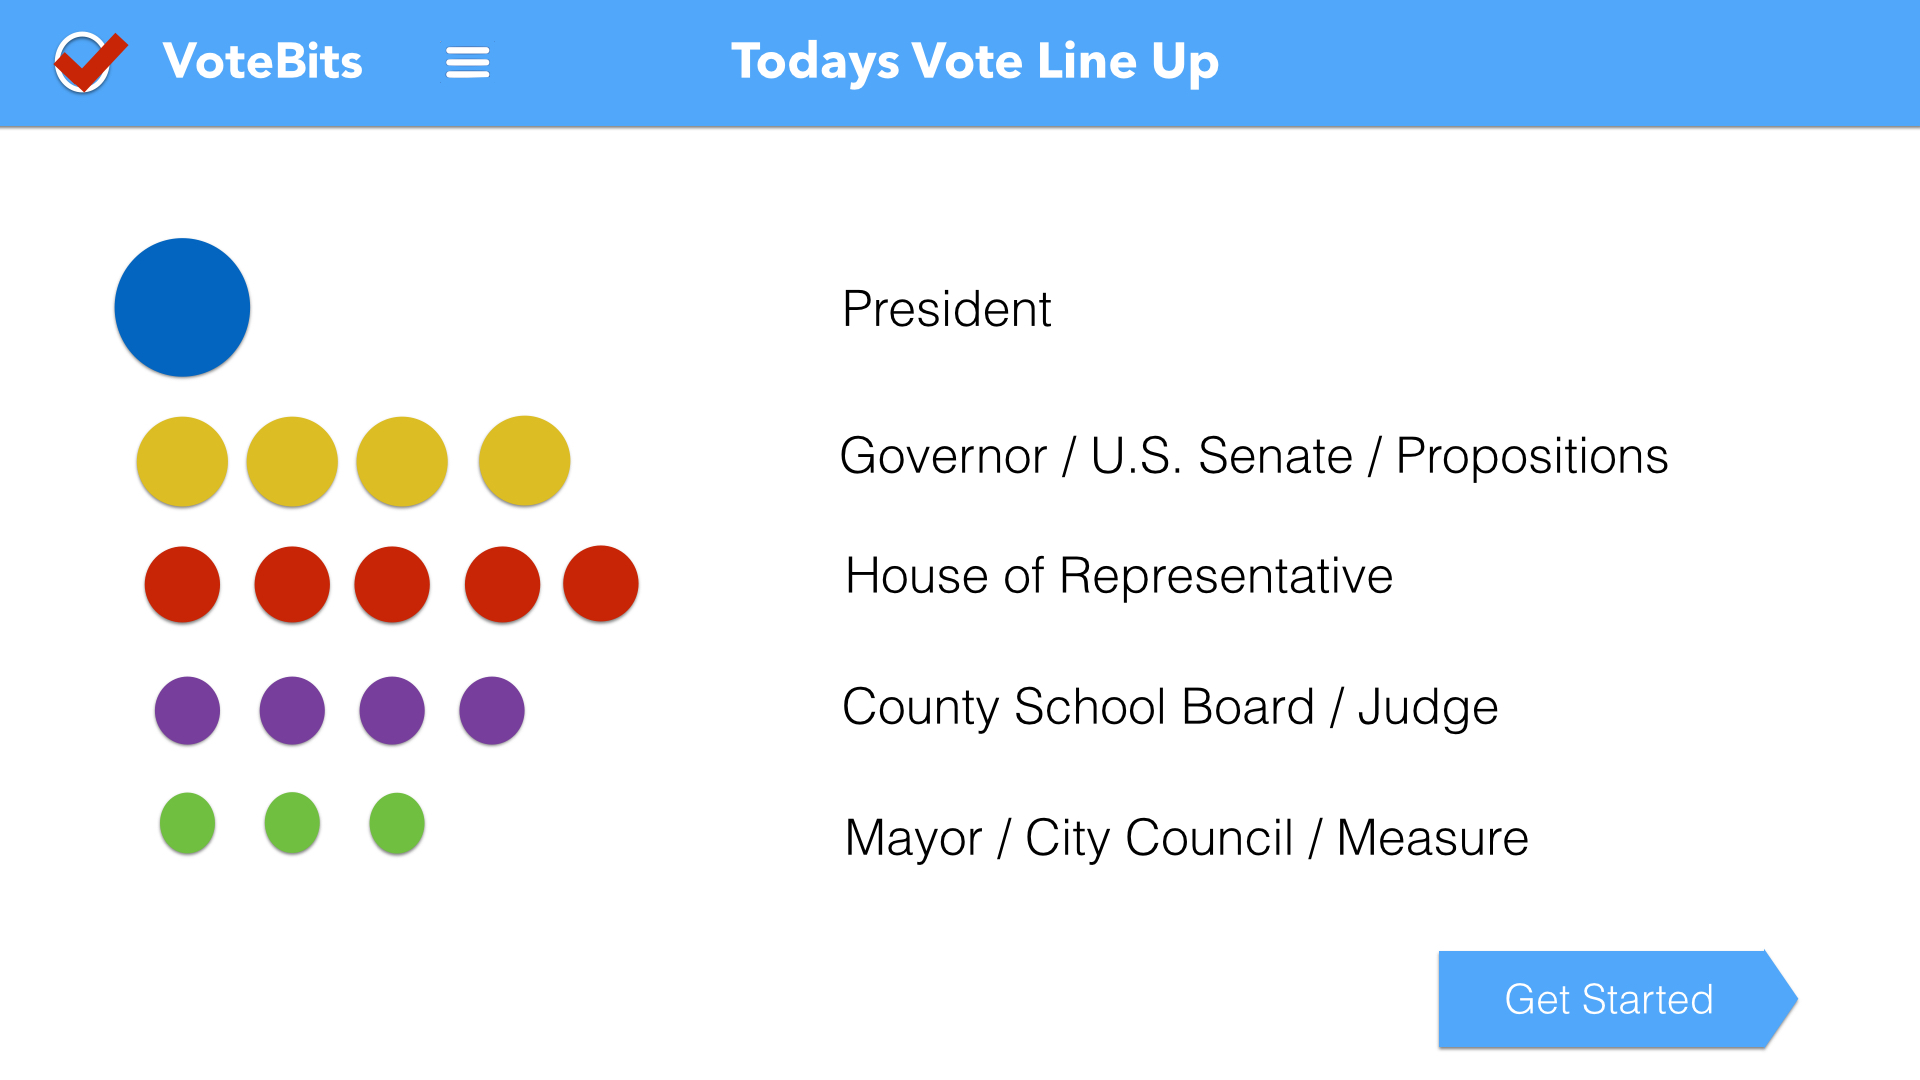The image size is (1920, 1080).
Task: Select the large blue President circle
Action: tap(182, 307)
